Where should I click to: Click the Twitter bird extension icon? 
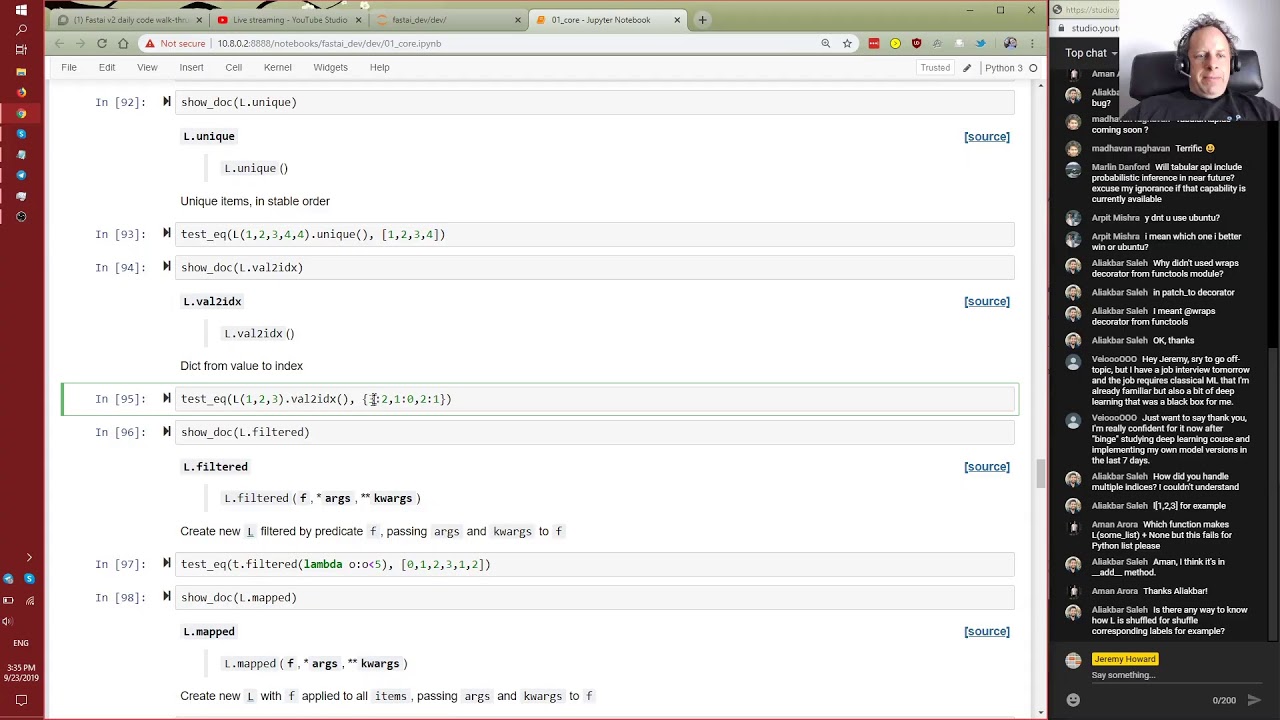click(x=980, y=44)
